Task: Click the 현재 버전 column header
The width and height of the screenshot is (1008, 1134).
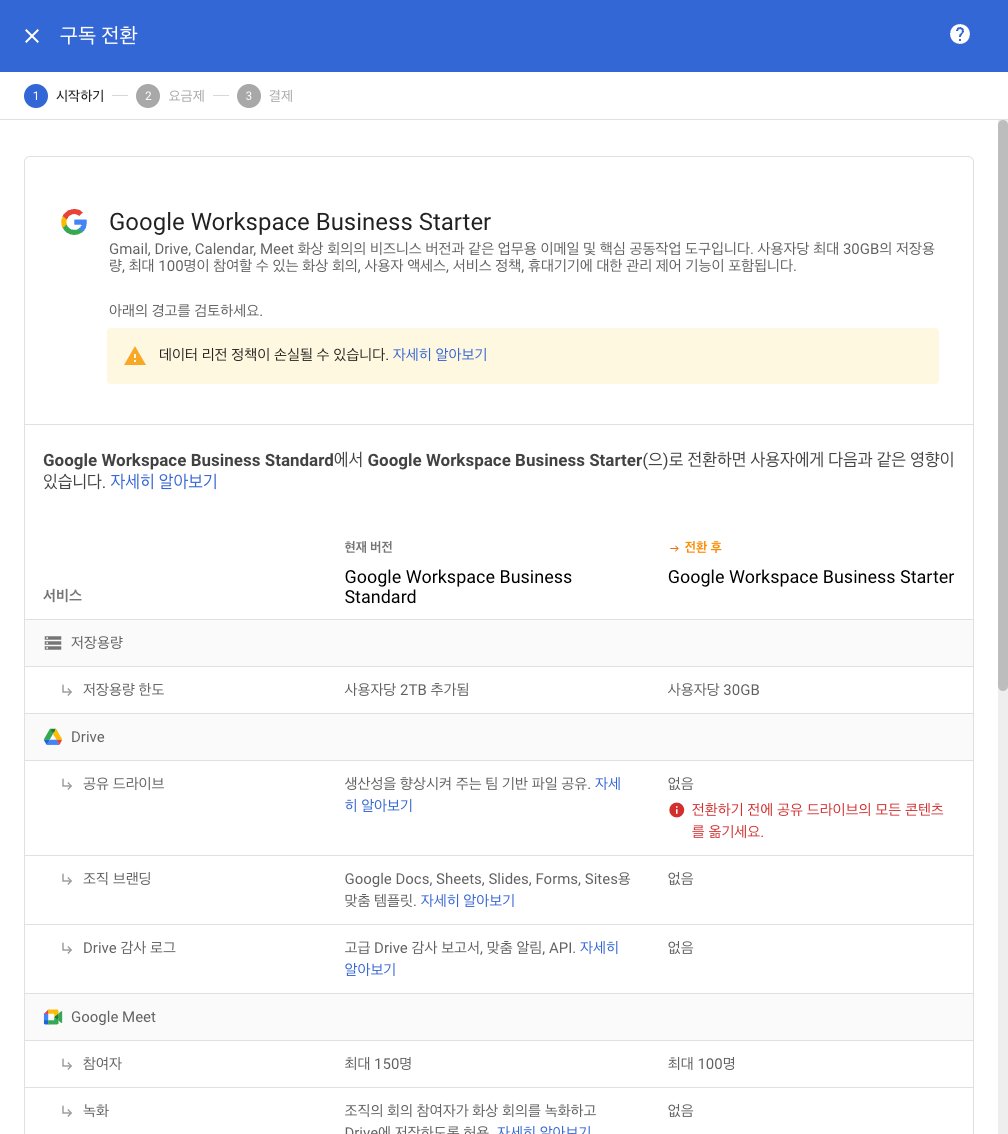Action: tap(368, 547)
